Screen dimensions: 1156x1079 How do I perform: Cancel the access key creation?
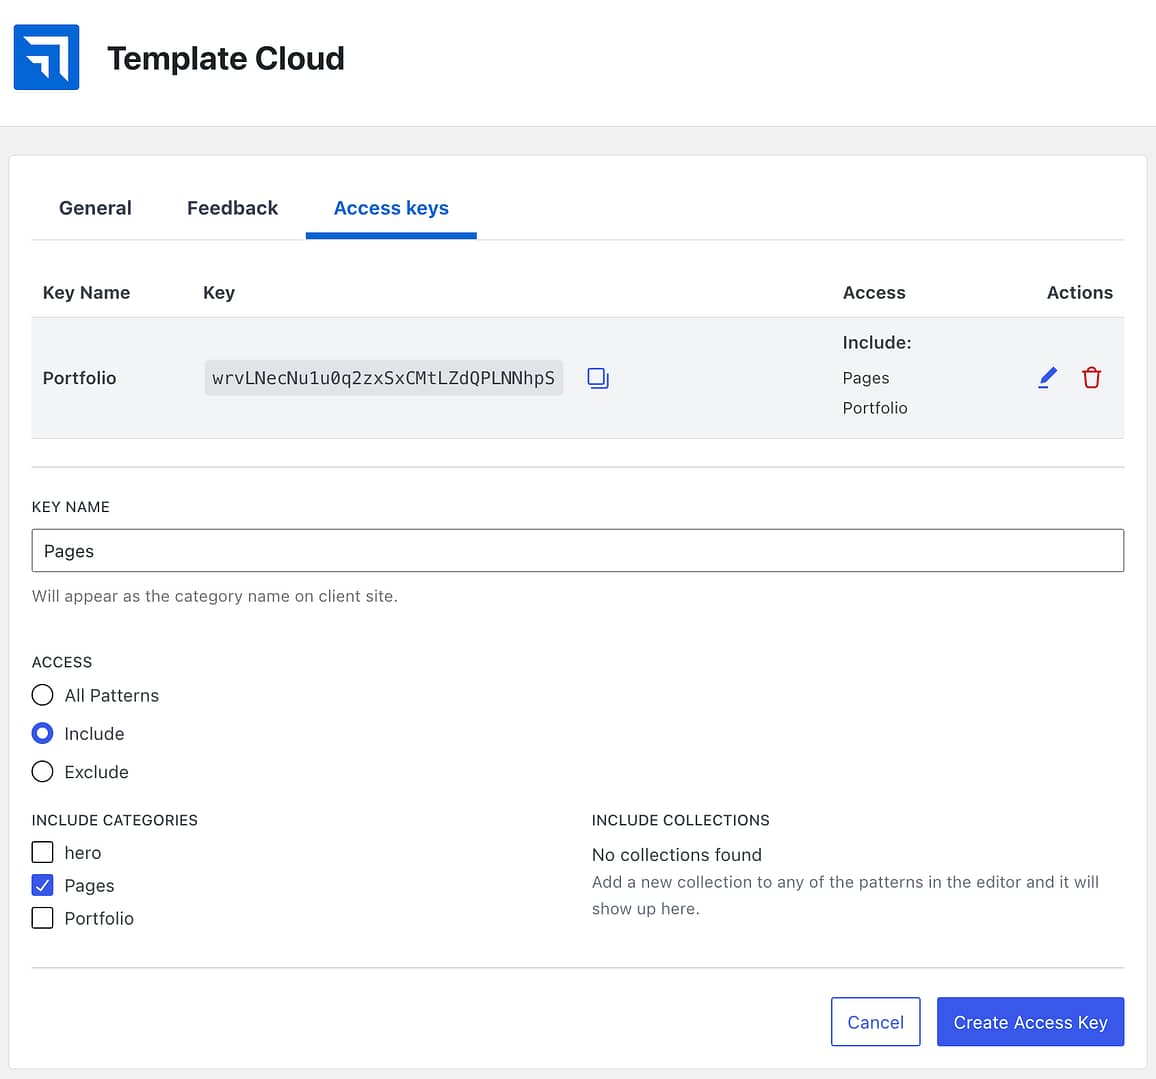coord(875,1022)
